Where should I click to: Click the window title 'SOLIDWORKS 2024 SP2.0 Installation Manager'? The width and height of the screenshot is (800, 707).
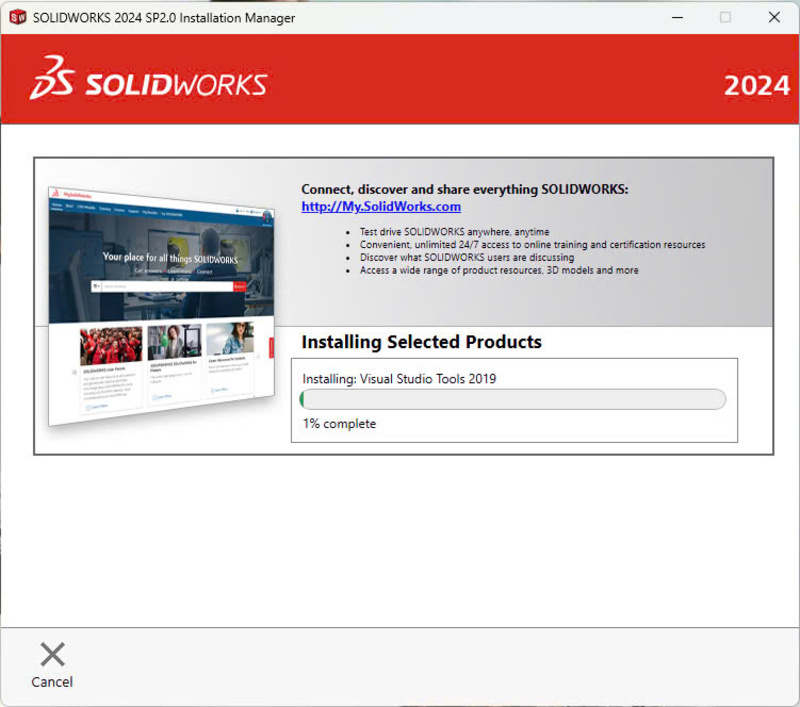pos(164,18)
